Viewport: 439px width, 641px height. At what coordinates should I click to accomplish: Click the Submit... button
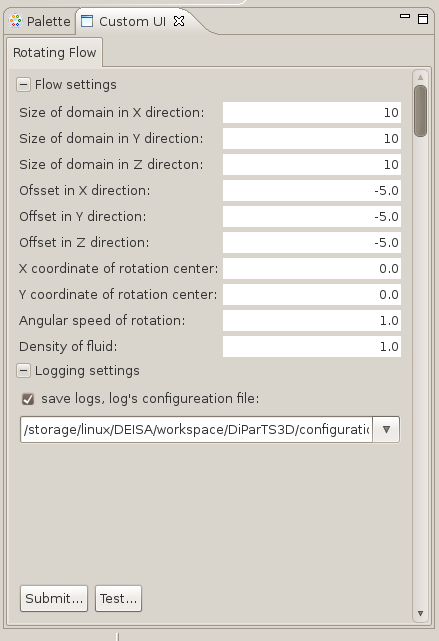click(x=54, y=598)
